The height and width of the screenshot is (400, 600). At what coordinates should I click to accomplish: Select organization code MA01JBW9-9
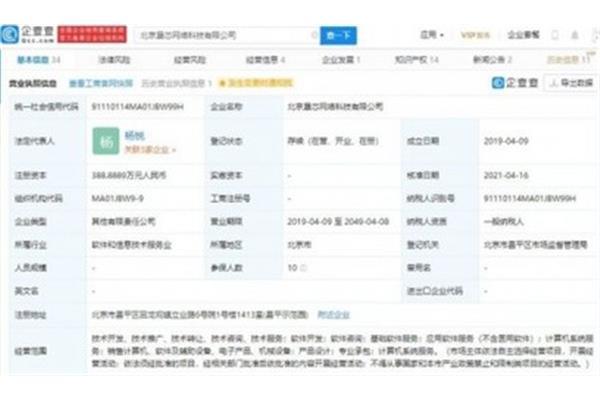(117, 198)
